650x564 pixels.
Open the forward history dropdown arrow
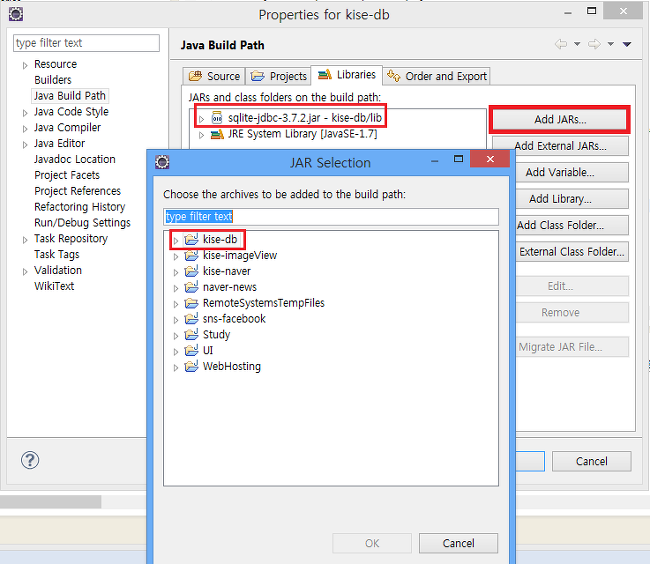(x=611, y=44)
